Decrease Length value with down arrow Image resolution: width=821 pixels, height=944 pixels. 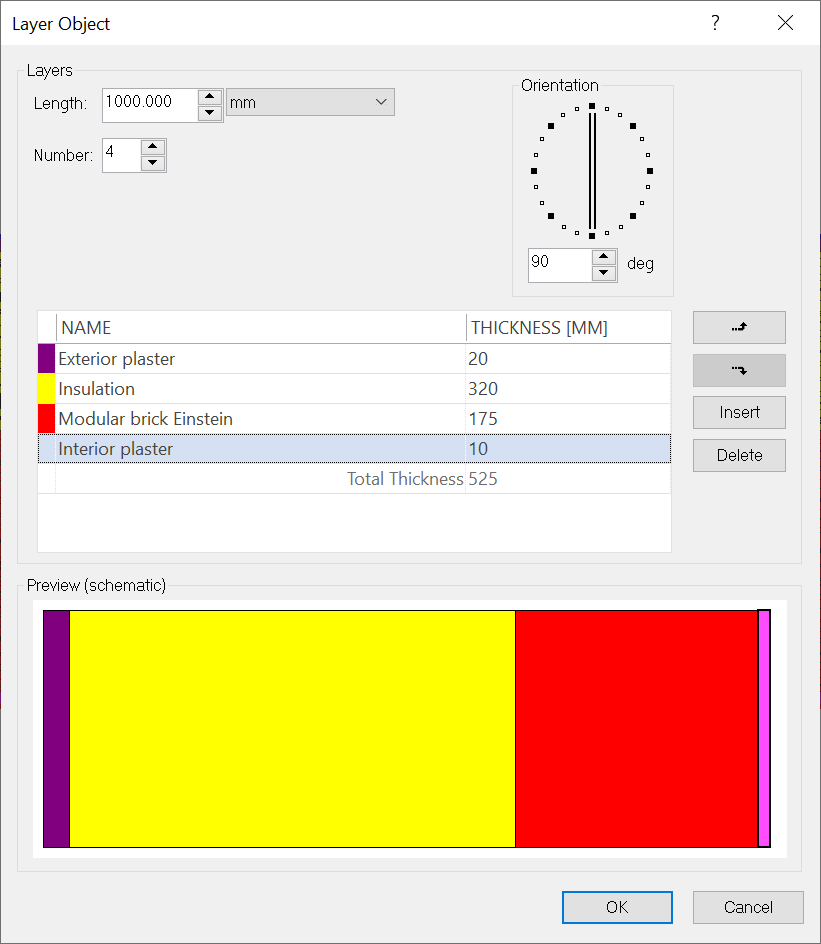[x=209, y=113]
